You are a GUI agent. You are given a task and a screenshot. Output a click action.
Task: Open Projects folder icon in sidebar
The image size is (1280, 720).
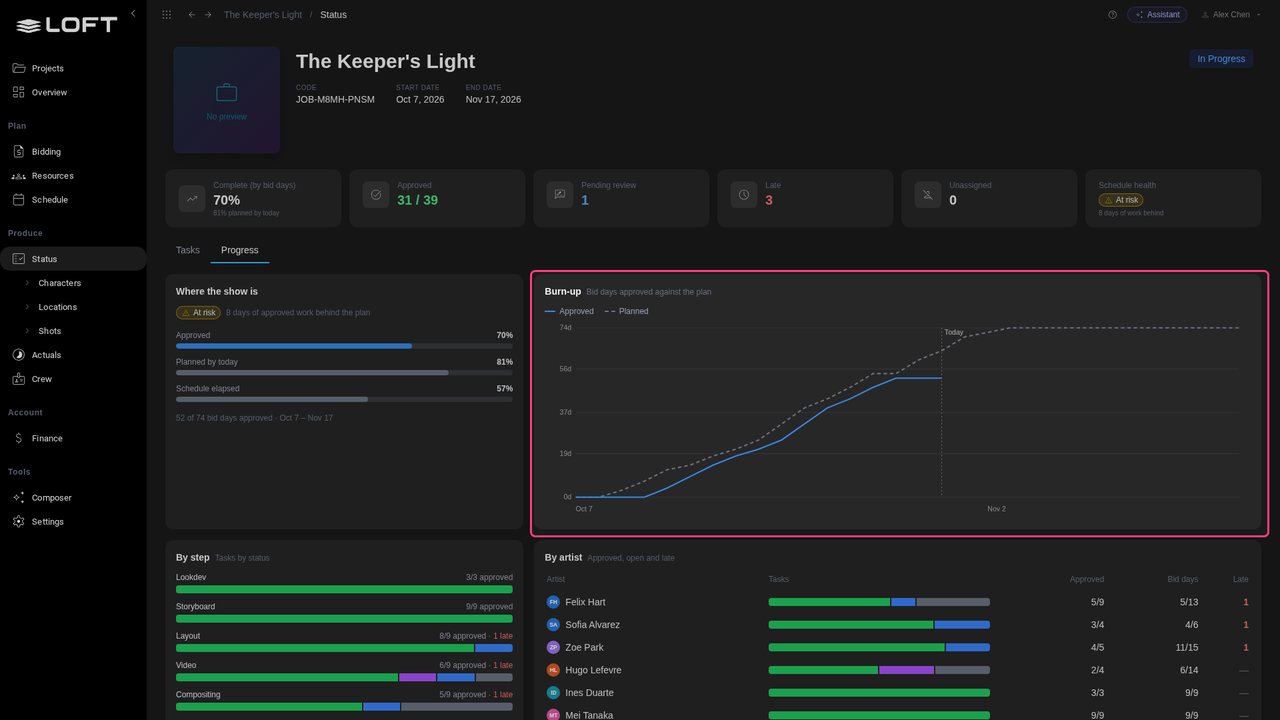pyautogui.click(x=18, y=68)
